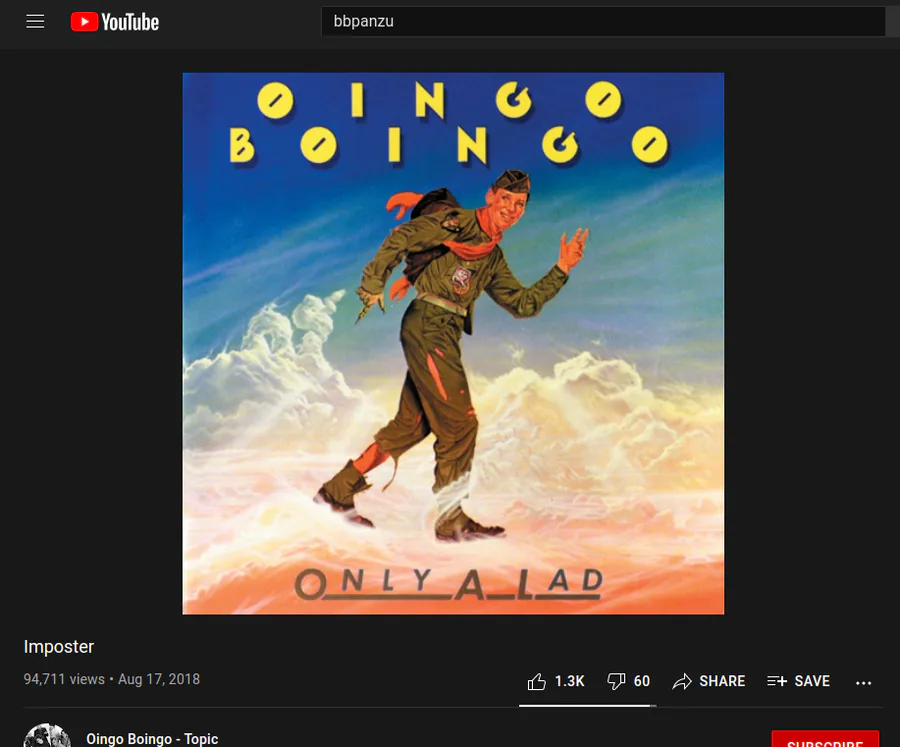Click the YouTube red play logo icon

84,22
